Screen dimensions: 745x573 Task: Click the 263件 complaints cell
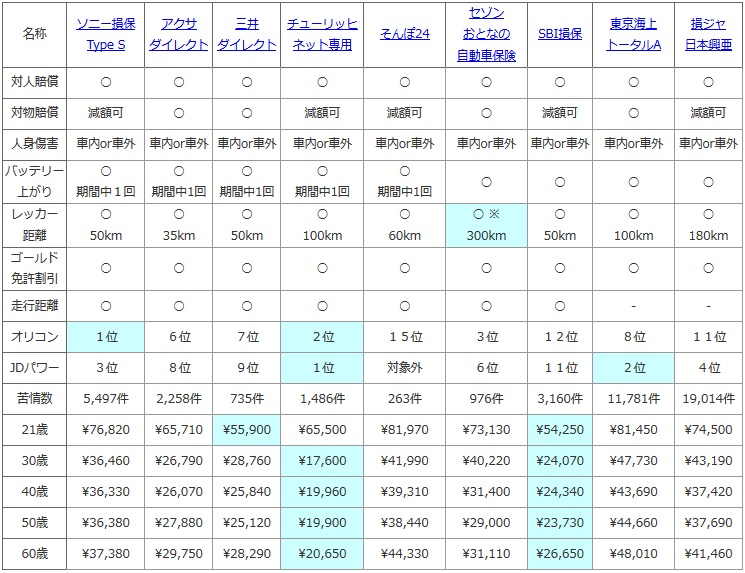[x=405, y=399]
